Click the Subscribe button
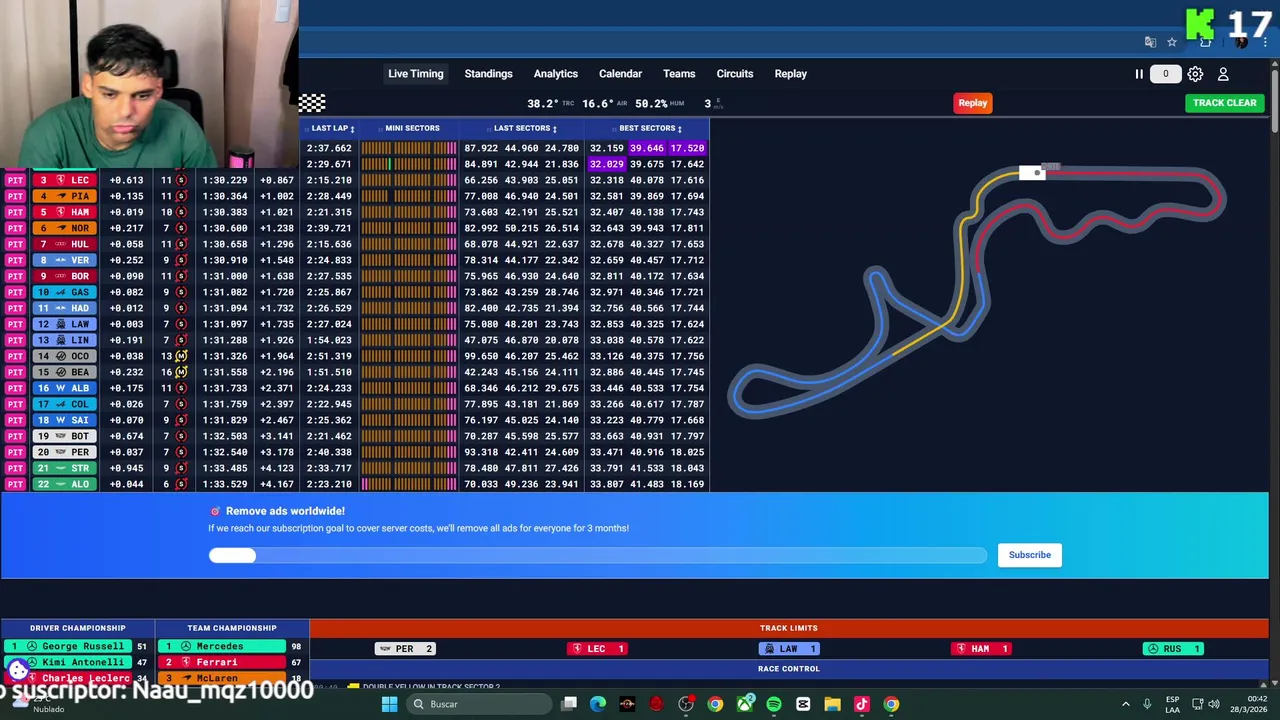1280x720 pixels. 1029,555
